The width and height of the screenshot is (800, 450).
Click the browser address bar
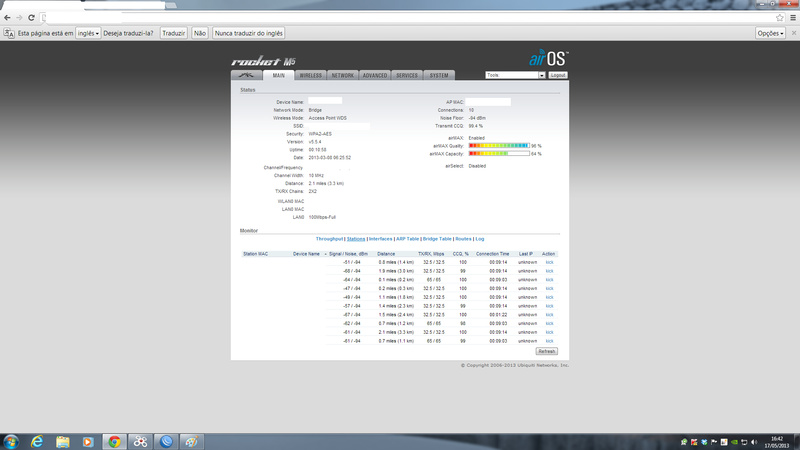(x=408, y=17)
